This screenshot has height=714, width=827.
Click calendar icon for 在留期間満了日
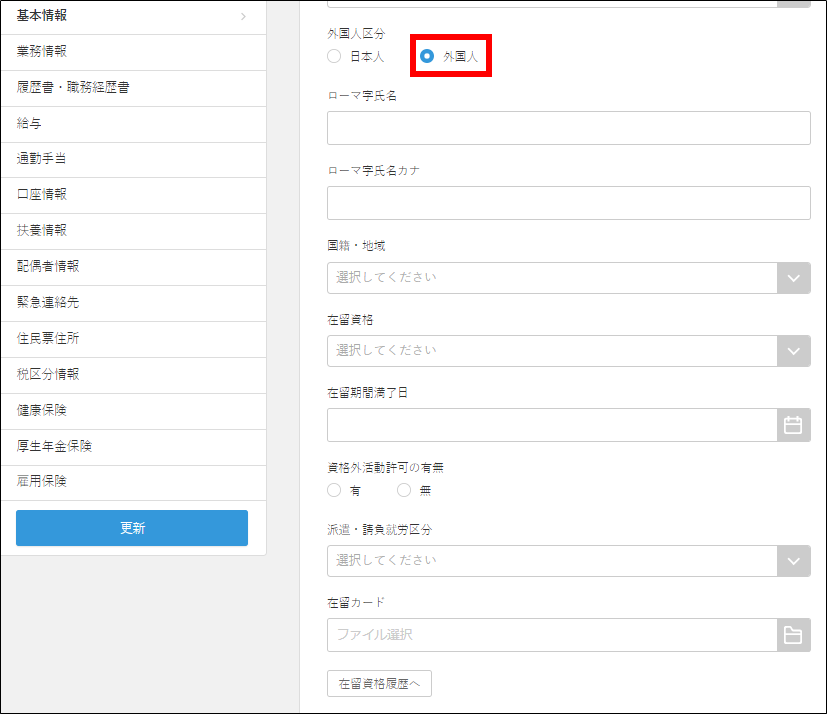pos(793,425)
